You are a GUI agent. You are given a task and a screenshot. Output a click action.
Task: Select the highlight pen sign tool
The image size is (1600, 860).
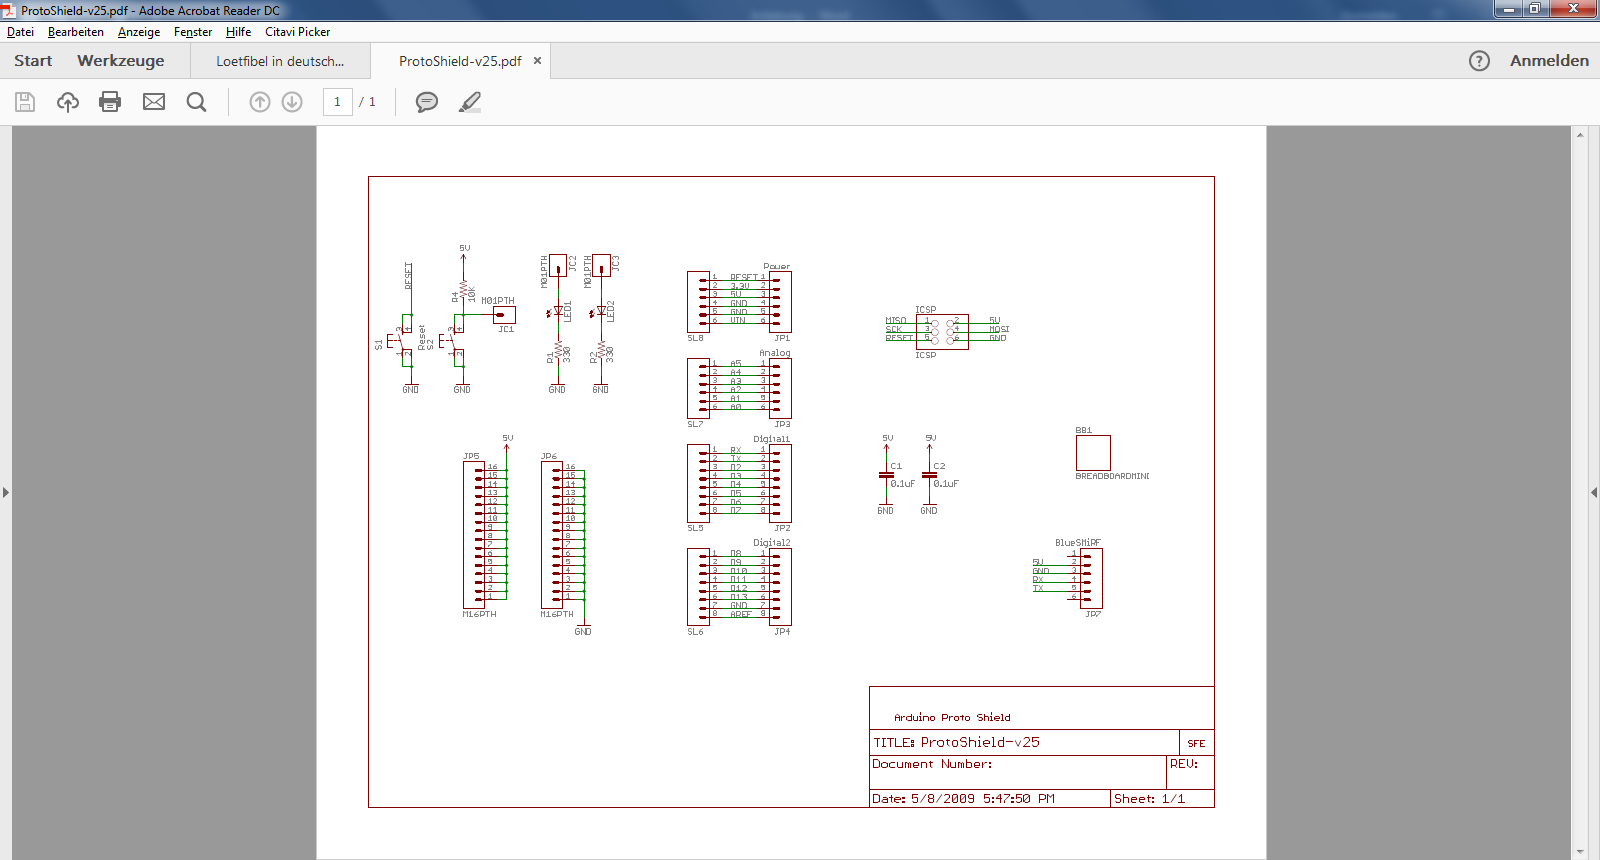point(470,102)
